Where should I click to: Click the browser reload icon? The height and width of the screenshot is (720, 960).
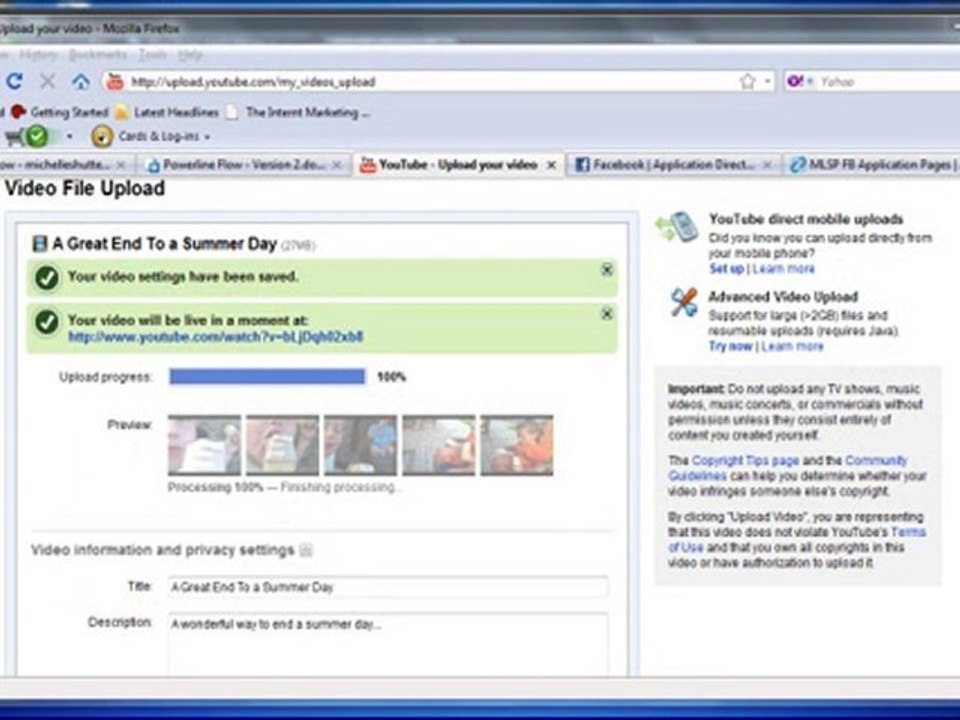point(15,81)
